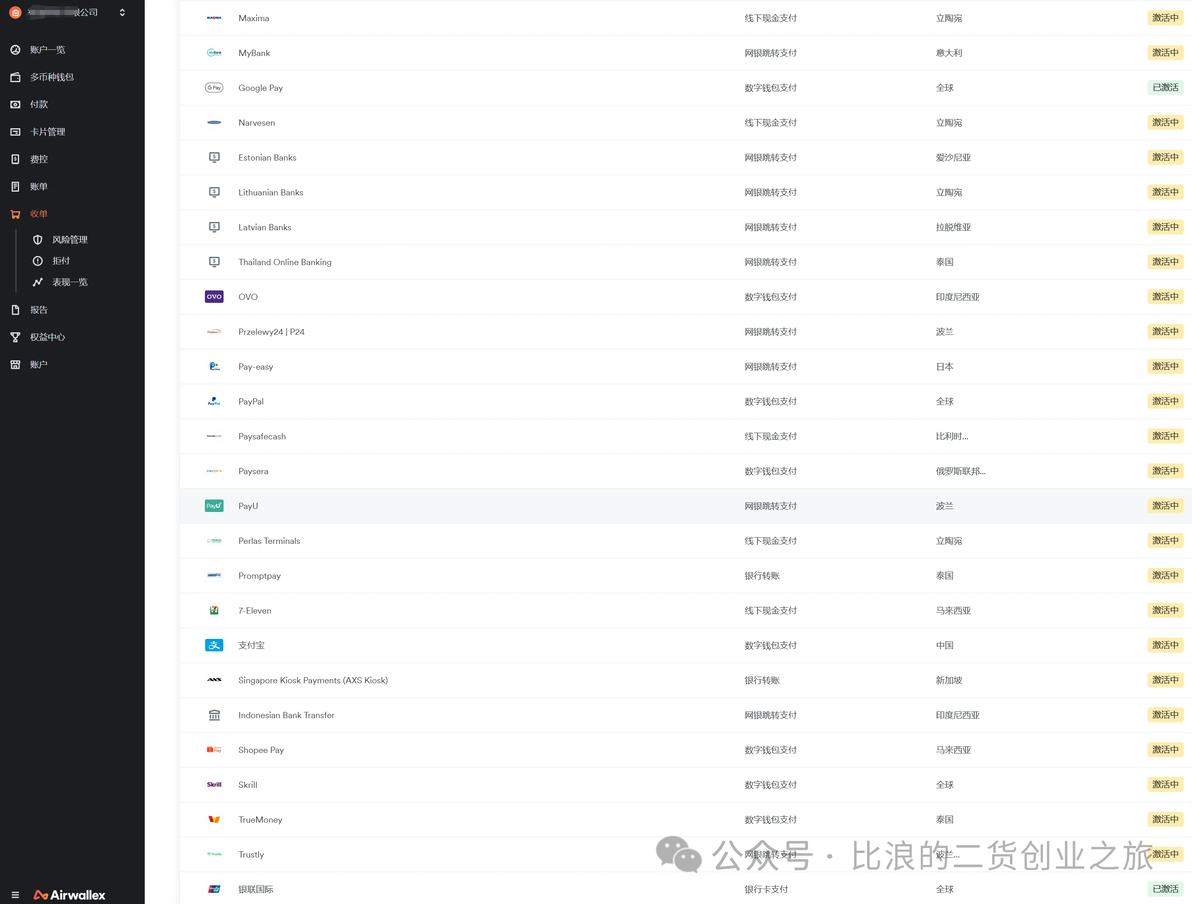Open the Przelewy24 | P24 row
1192x904 pixels.
pyautogui.click(x=686, y=331)
